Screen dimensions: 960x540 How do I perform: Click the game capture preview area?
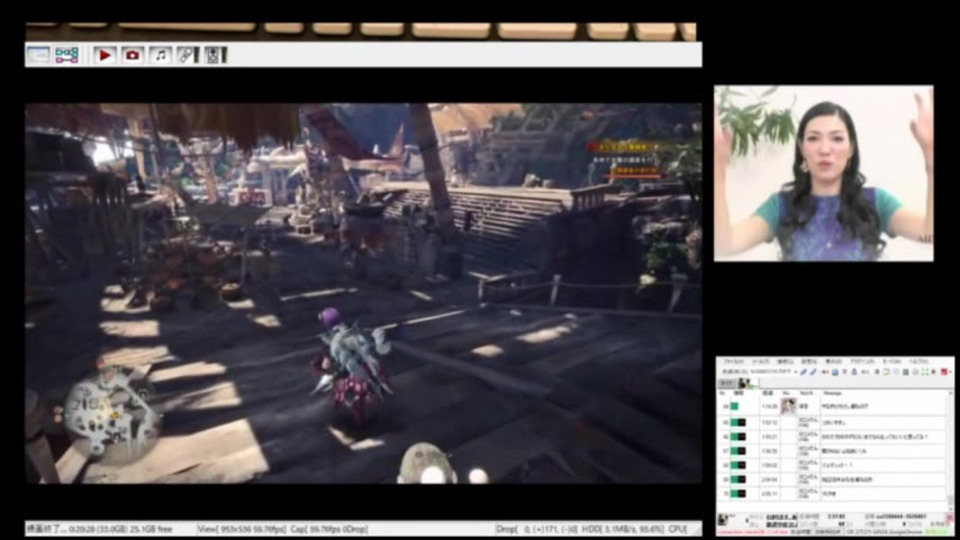(363, 293)
